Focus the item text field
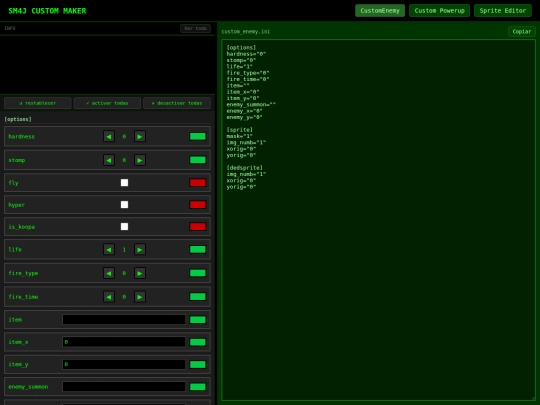This screenshot has width=540, height=405. tap(124, 320)
